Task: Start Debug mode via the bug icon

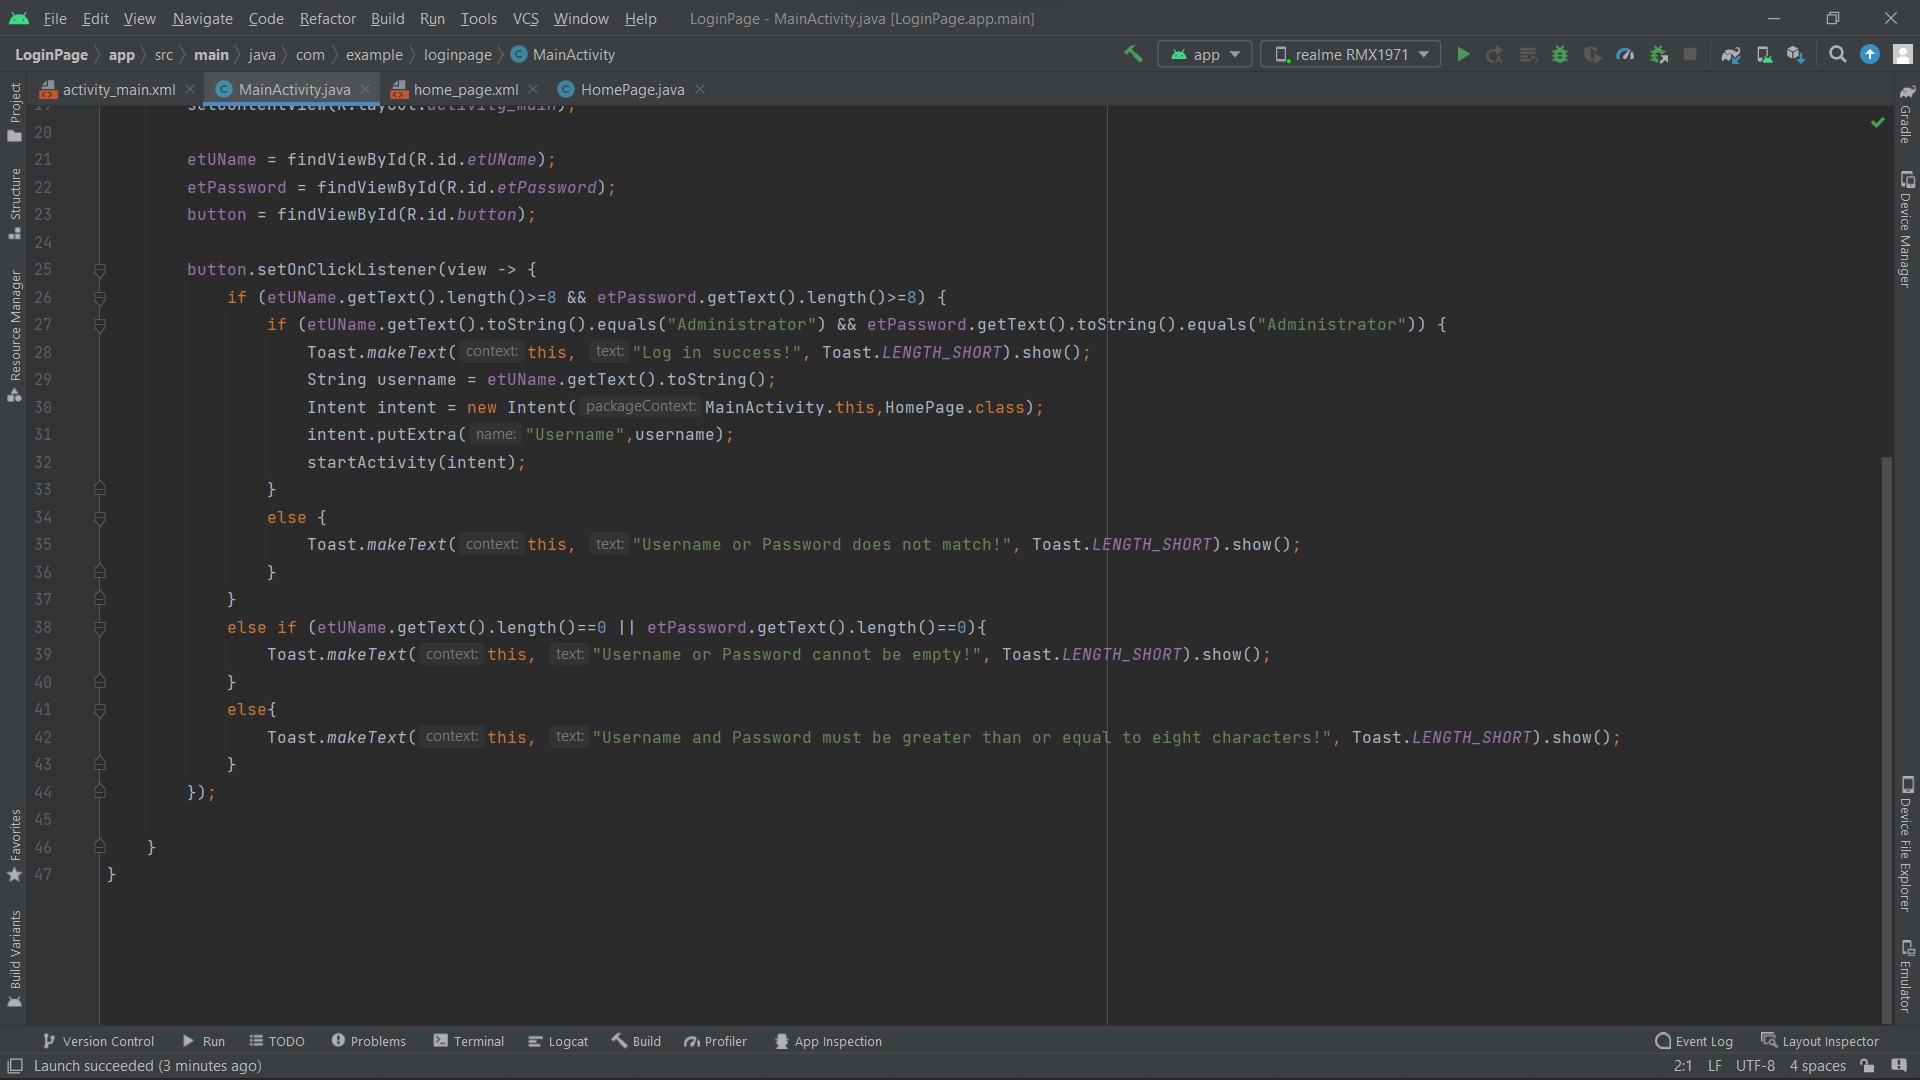Action: pos(1561,55)
